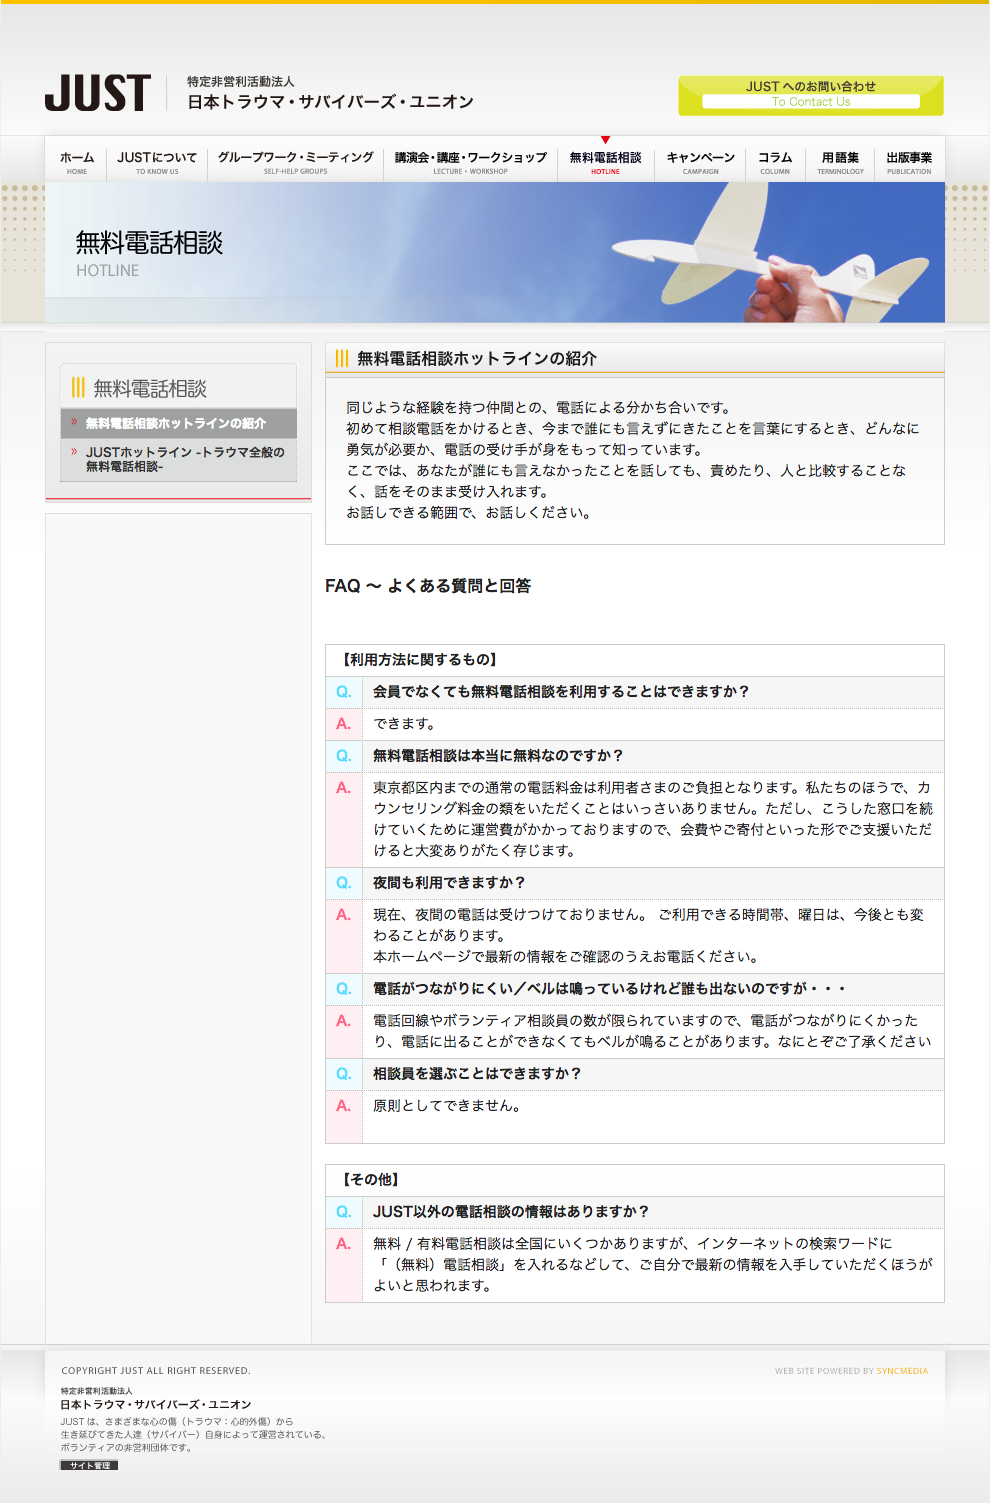Open the JUSTへのお問い合わせ contact button
The height and width of the screenshot is (1503, 990).
coord(810,95)
